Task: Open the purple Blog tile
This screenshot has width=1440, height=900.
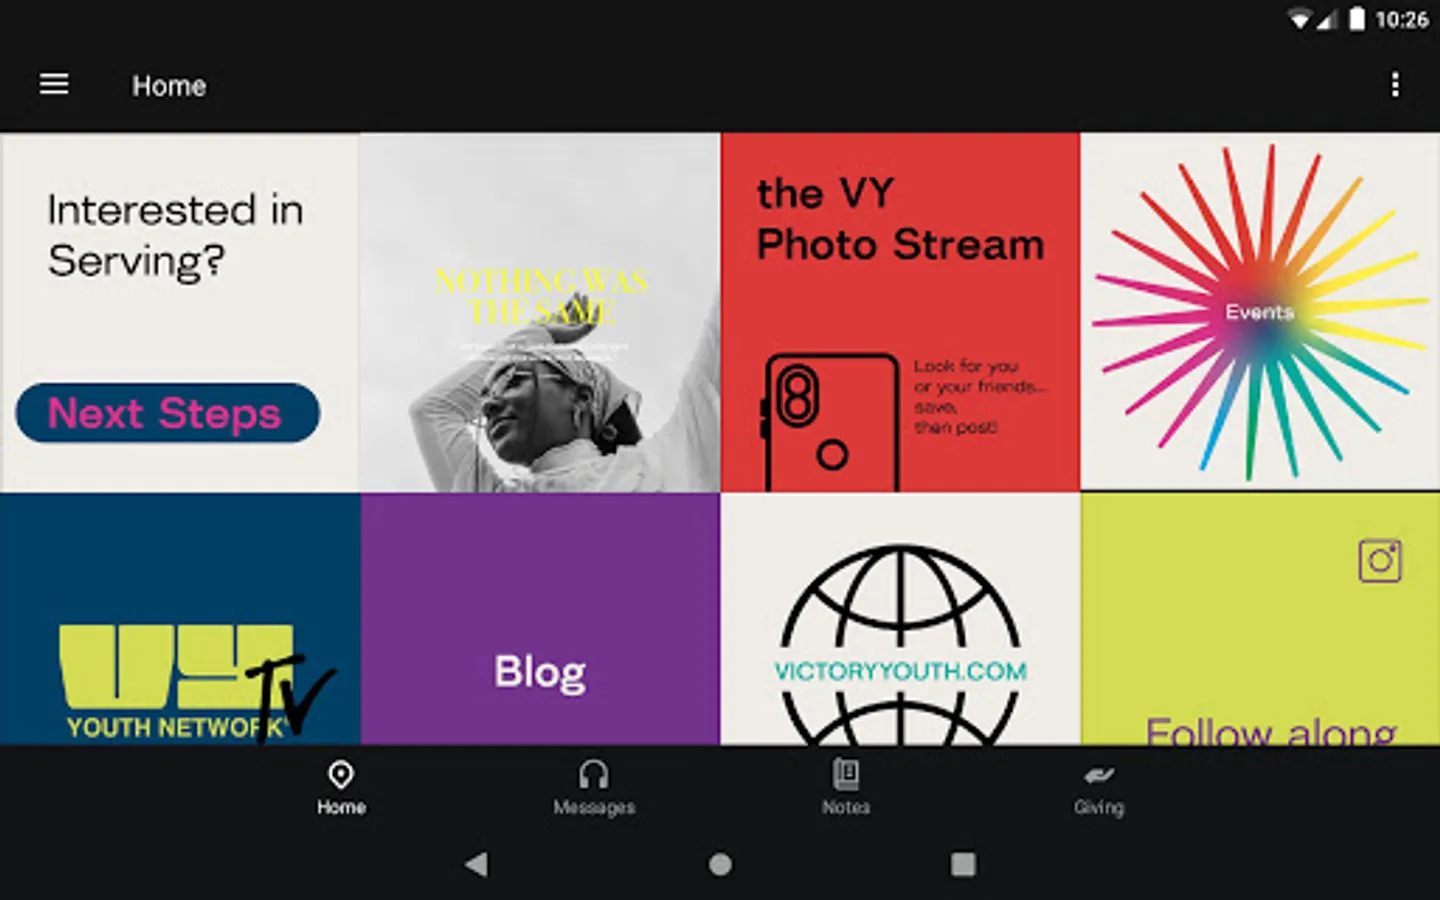Action: click(x=540, y=619)
